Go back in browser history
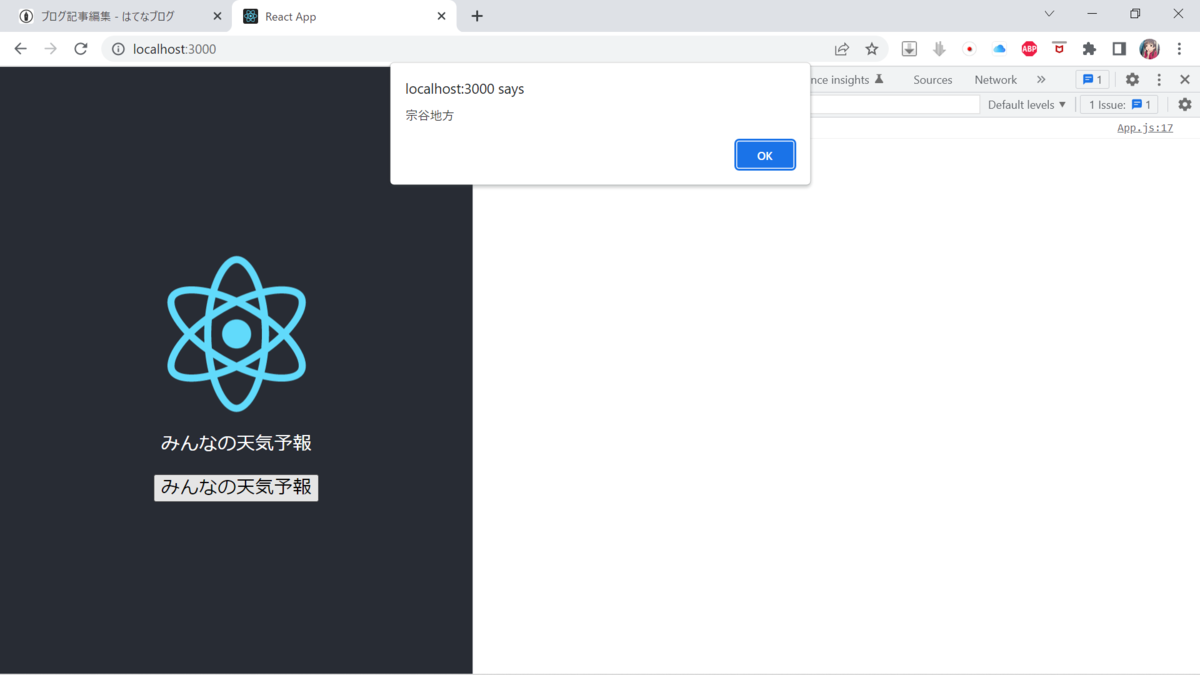The image size is (1200, 675). (x=20, y=49)
